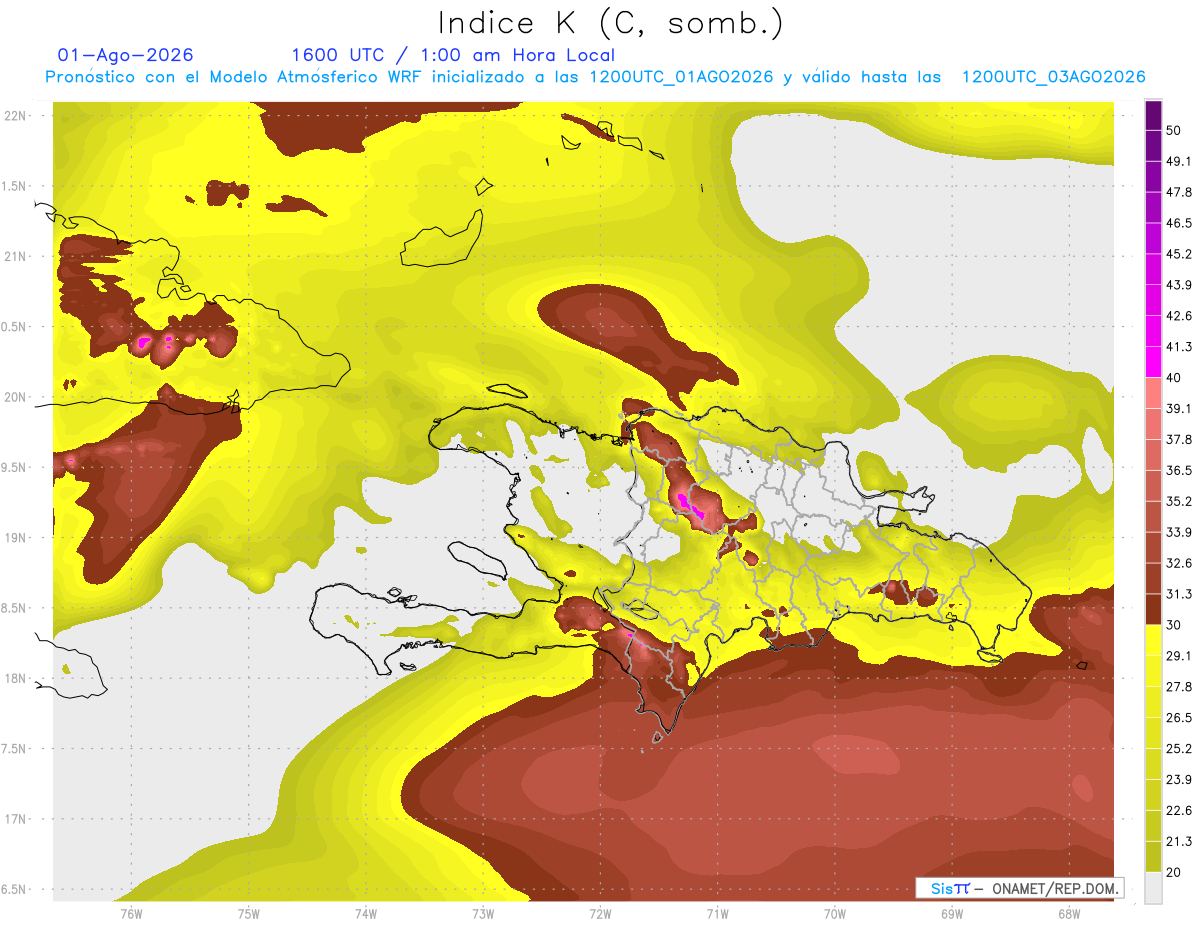Click the colorbar value "37.8"
Image resolution: width=1200 pixels, height=927 pixels.
point(1179,440)
